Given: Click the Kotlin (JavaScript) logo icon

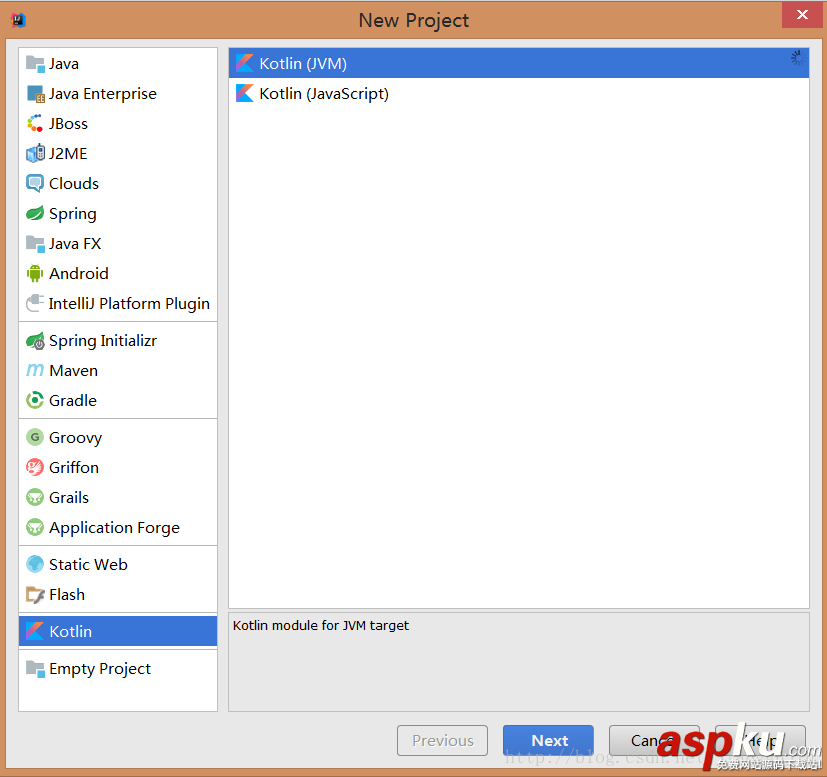Looking at the screenshot, I should pos(245,93).
